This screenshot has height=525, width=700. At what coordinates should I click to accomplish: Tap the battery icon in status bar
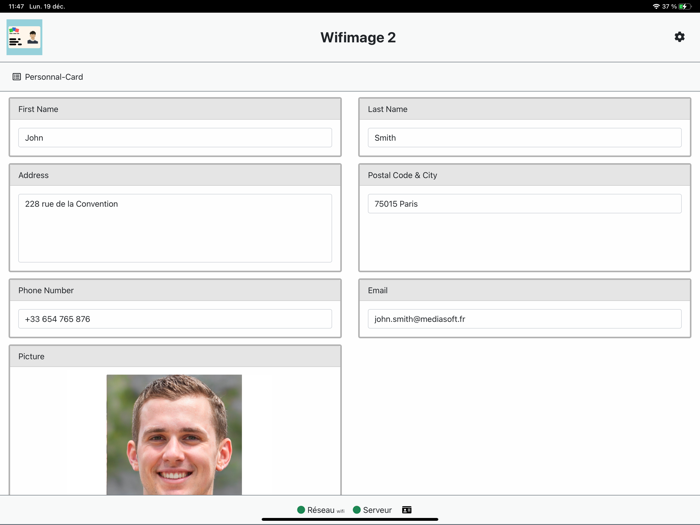pos(685,6)
